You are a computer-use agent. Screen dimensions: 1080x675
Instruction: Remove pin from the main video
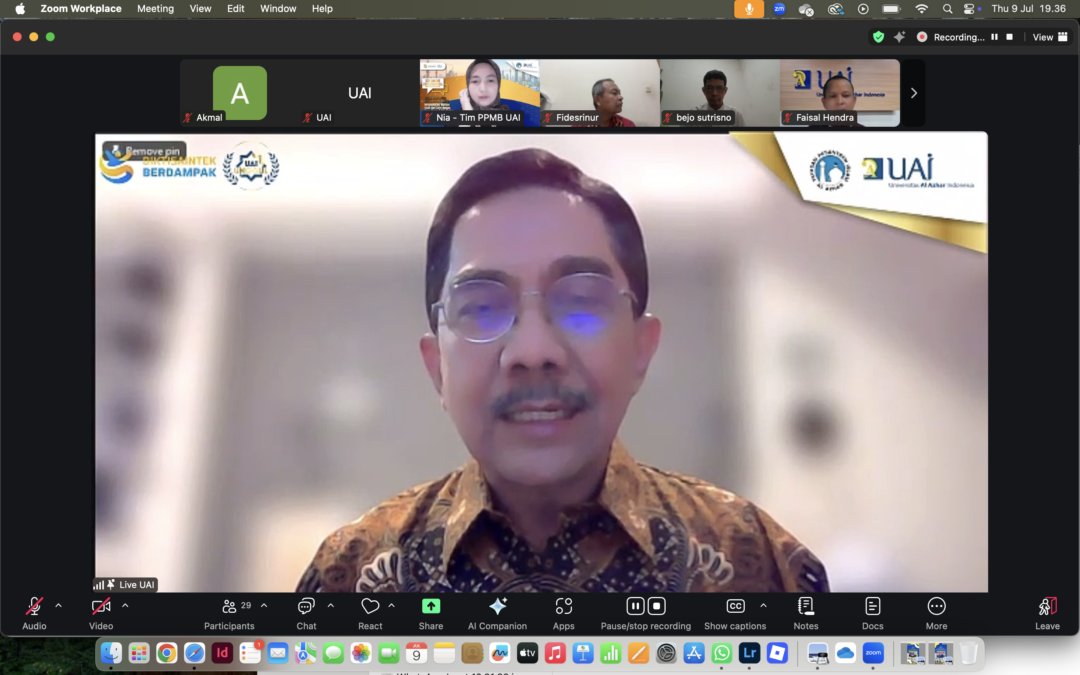click(x=145, y=151)
